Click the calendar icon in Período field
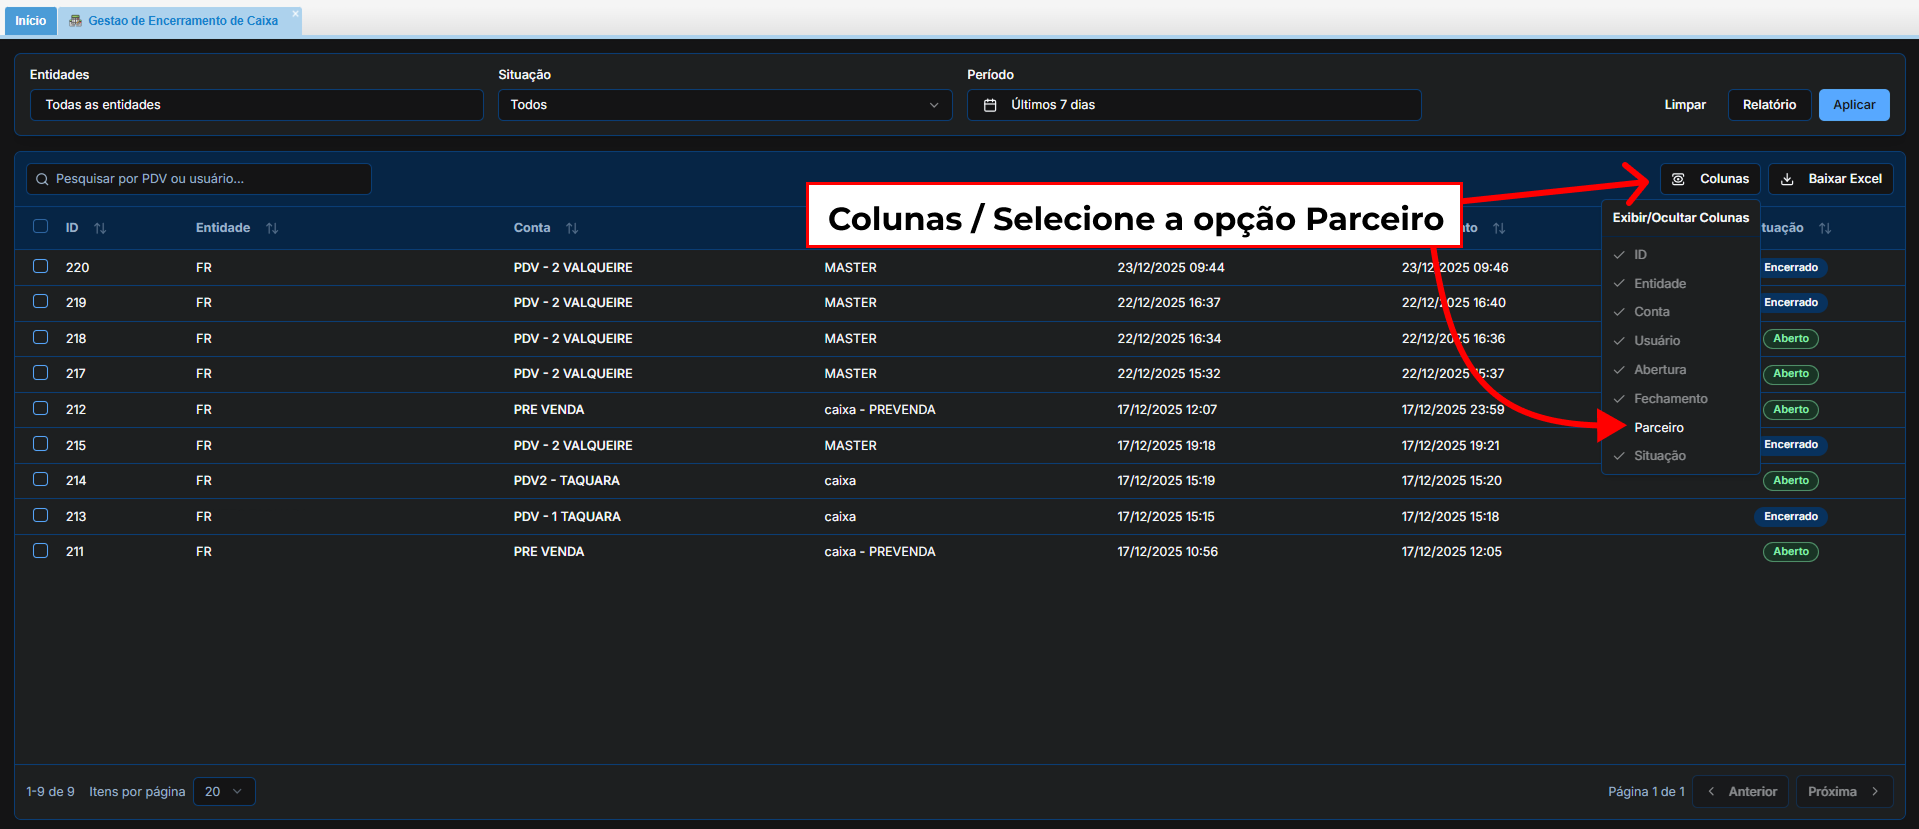The height and width of the screenshot is (829, 1919). pos(990,105)
